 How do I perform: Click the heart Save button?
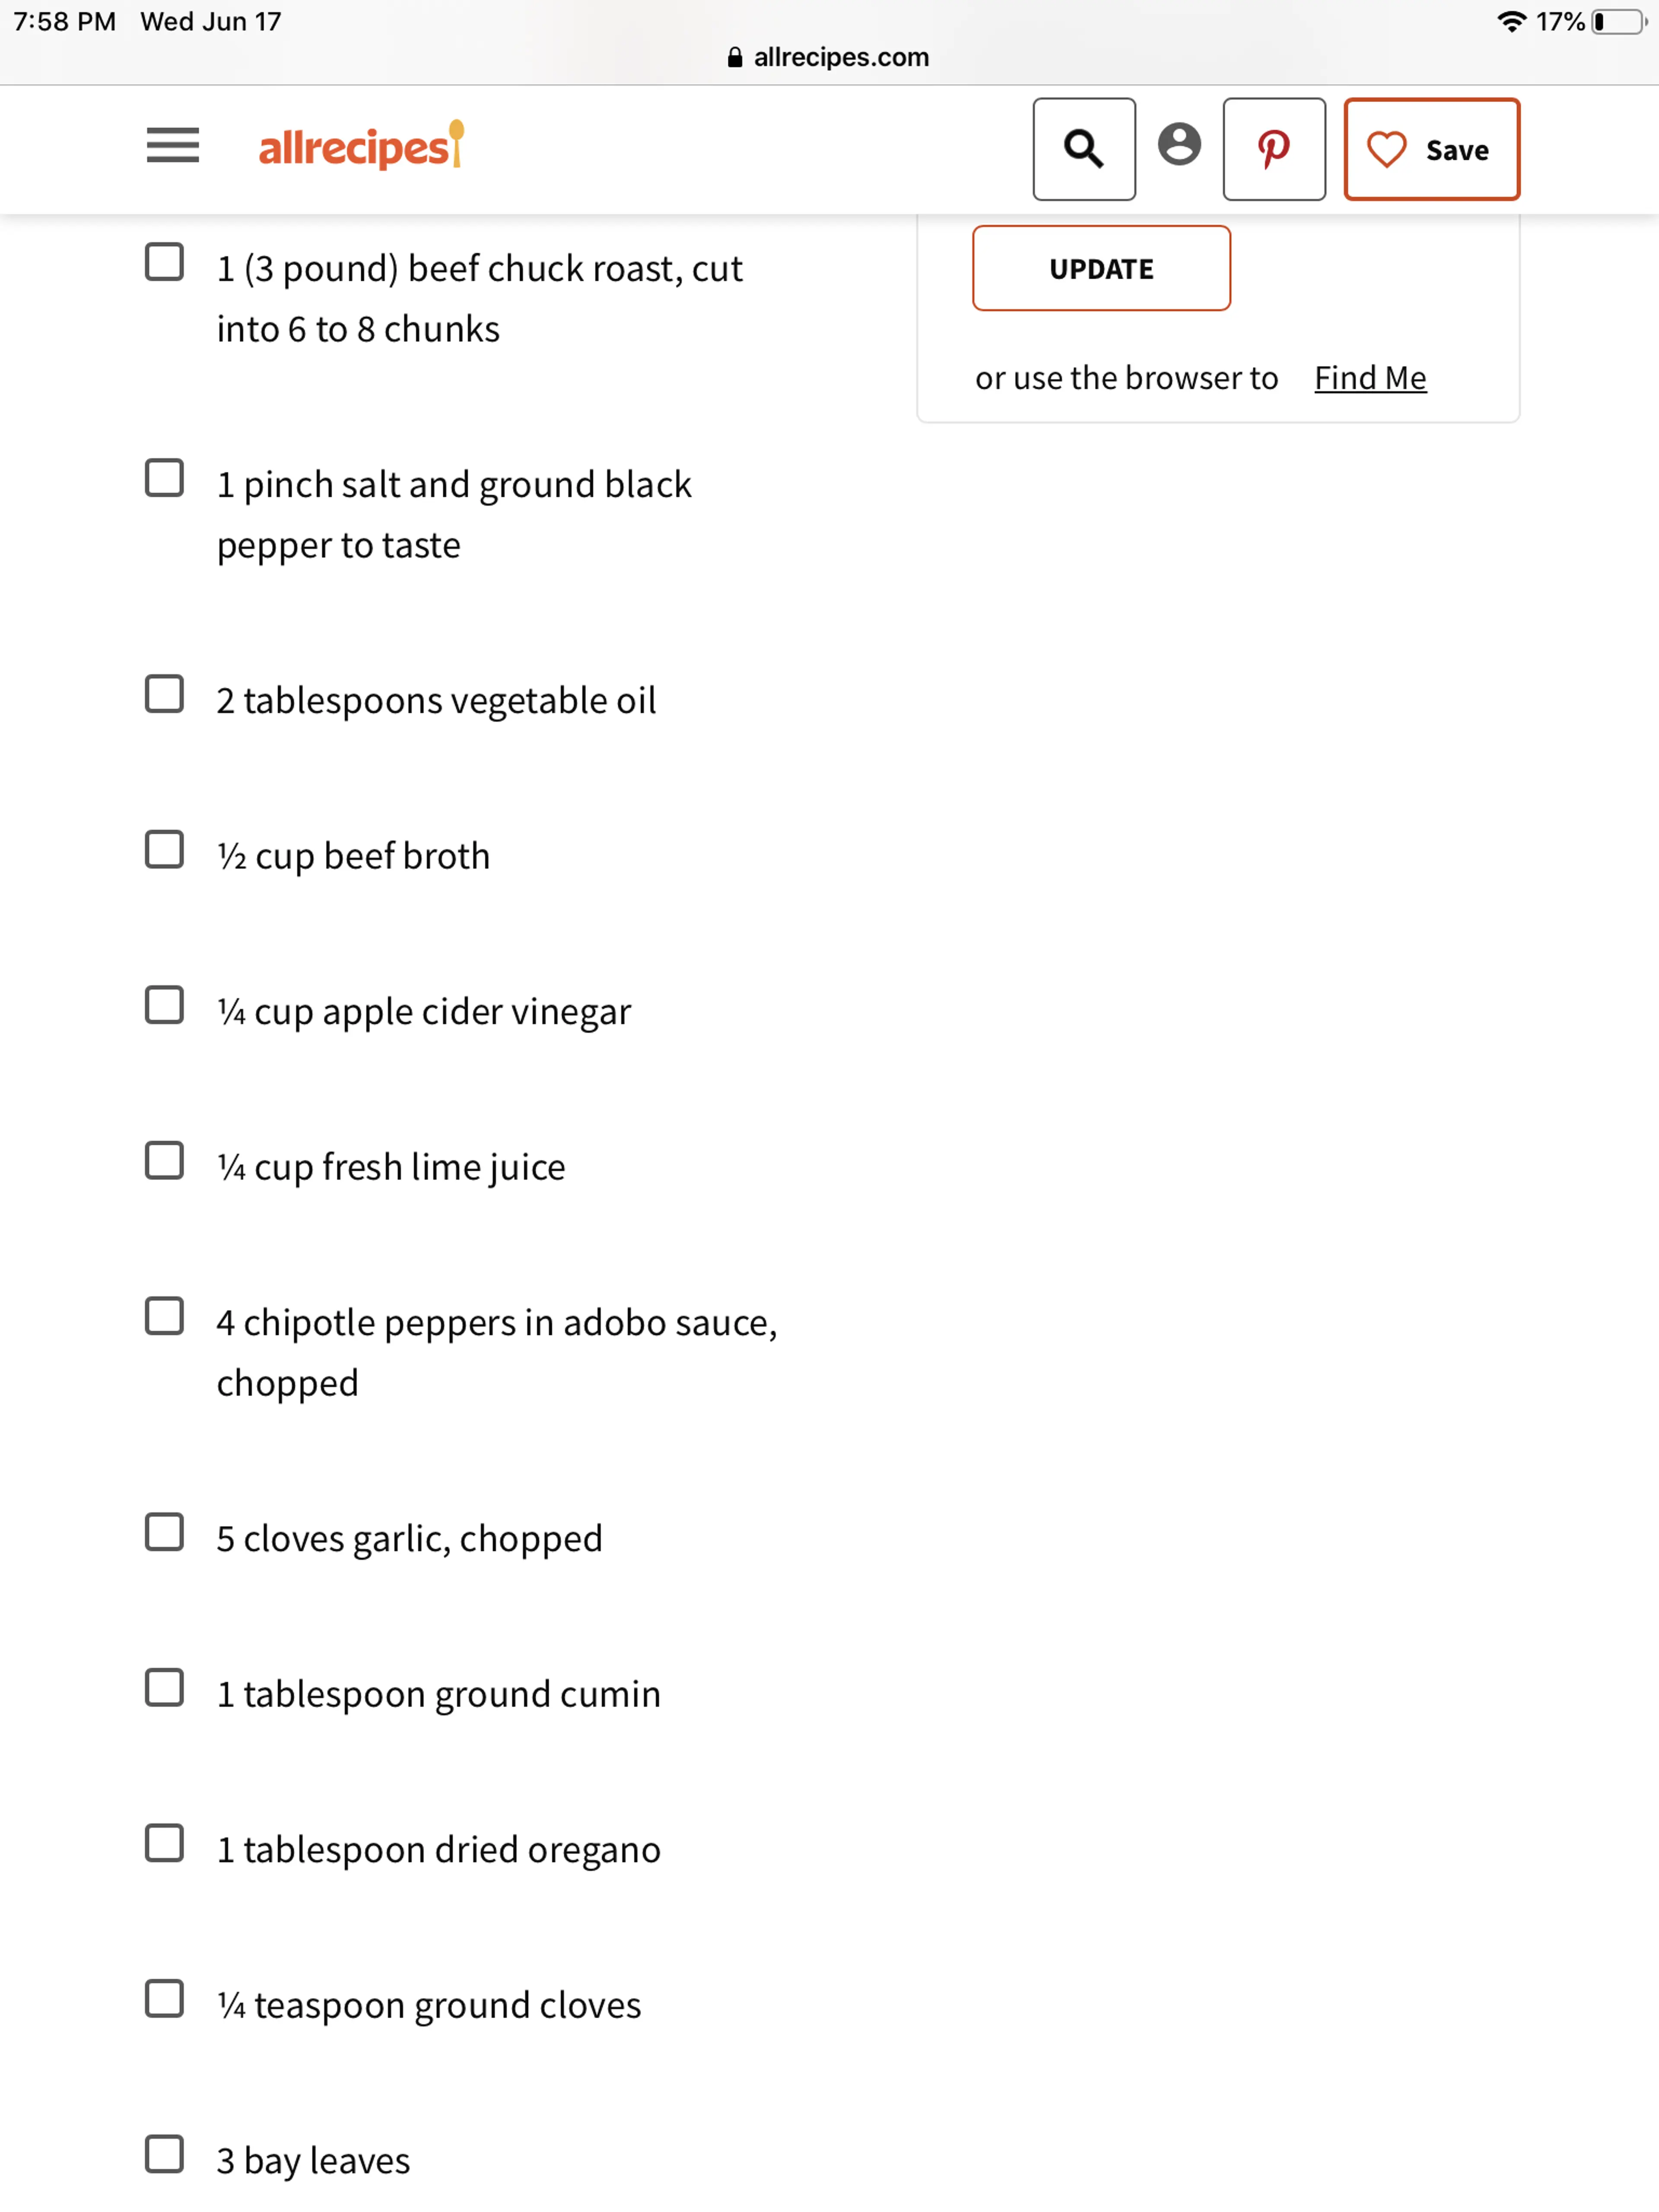click(x=1430, y=149)
